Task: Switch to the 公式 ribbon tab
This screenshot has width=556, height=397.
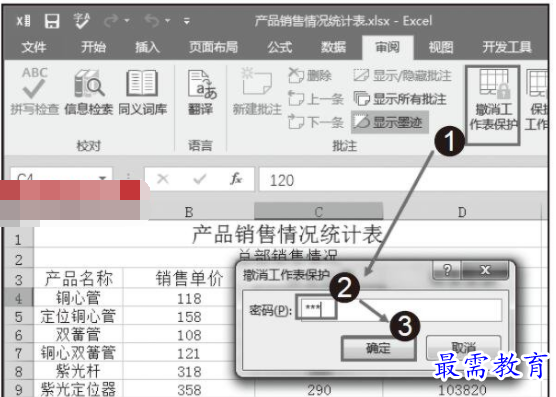Action: point(279,47)
